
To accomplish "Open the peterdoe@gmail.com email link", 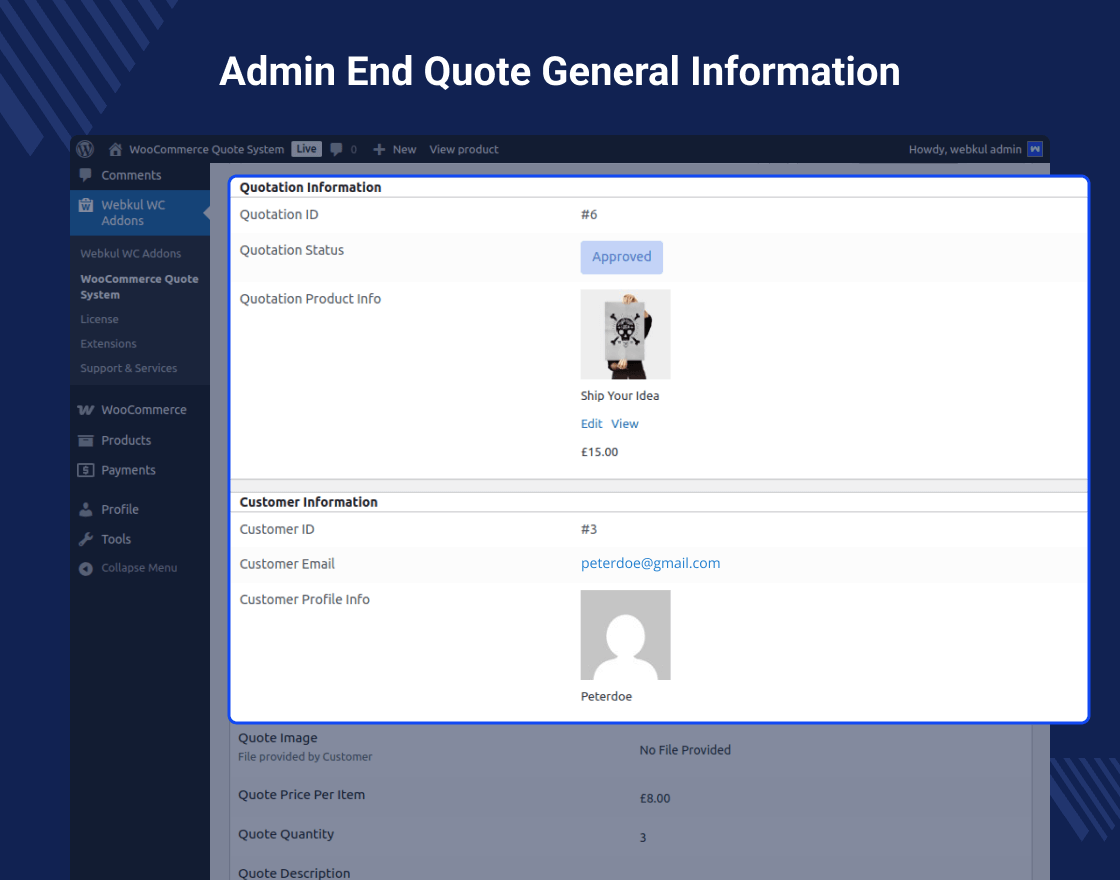I will coord(650,563).
